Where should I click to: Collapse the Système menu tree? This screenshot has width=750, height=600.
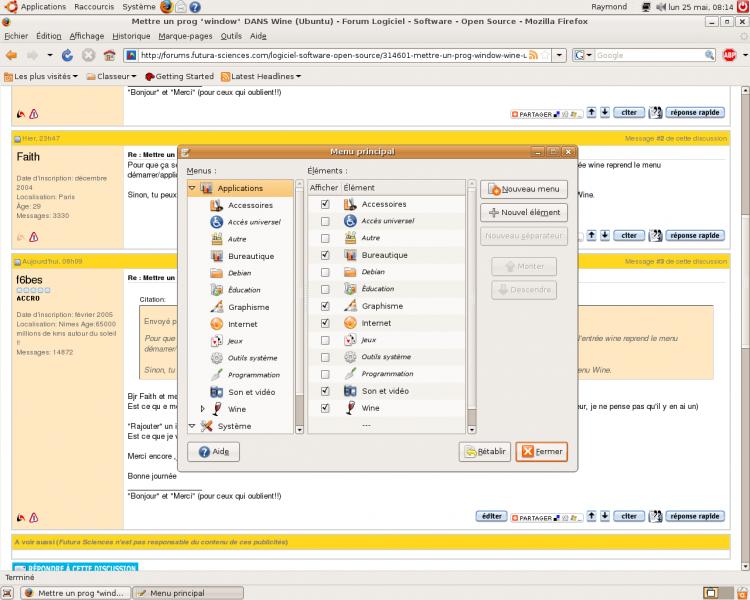coord(192,426)
